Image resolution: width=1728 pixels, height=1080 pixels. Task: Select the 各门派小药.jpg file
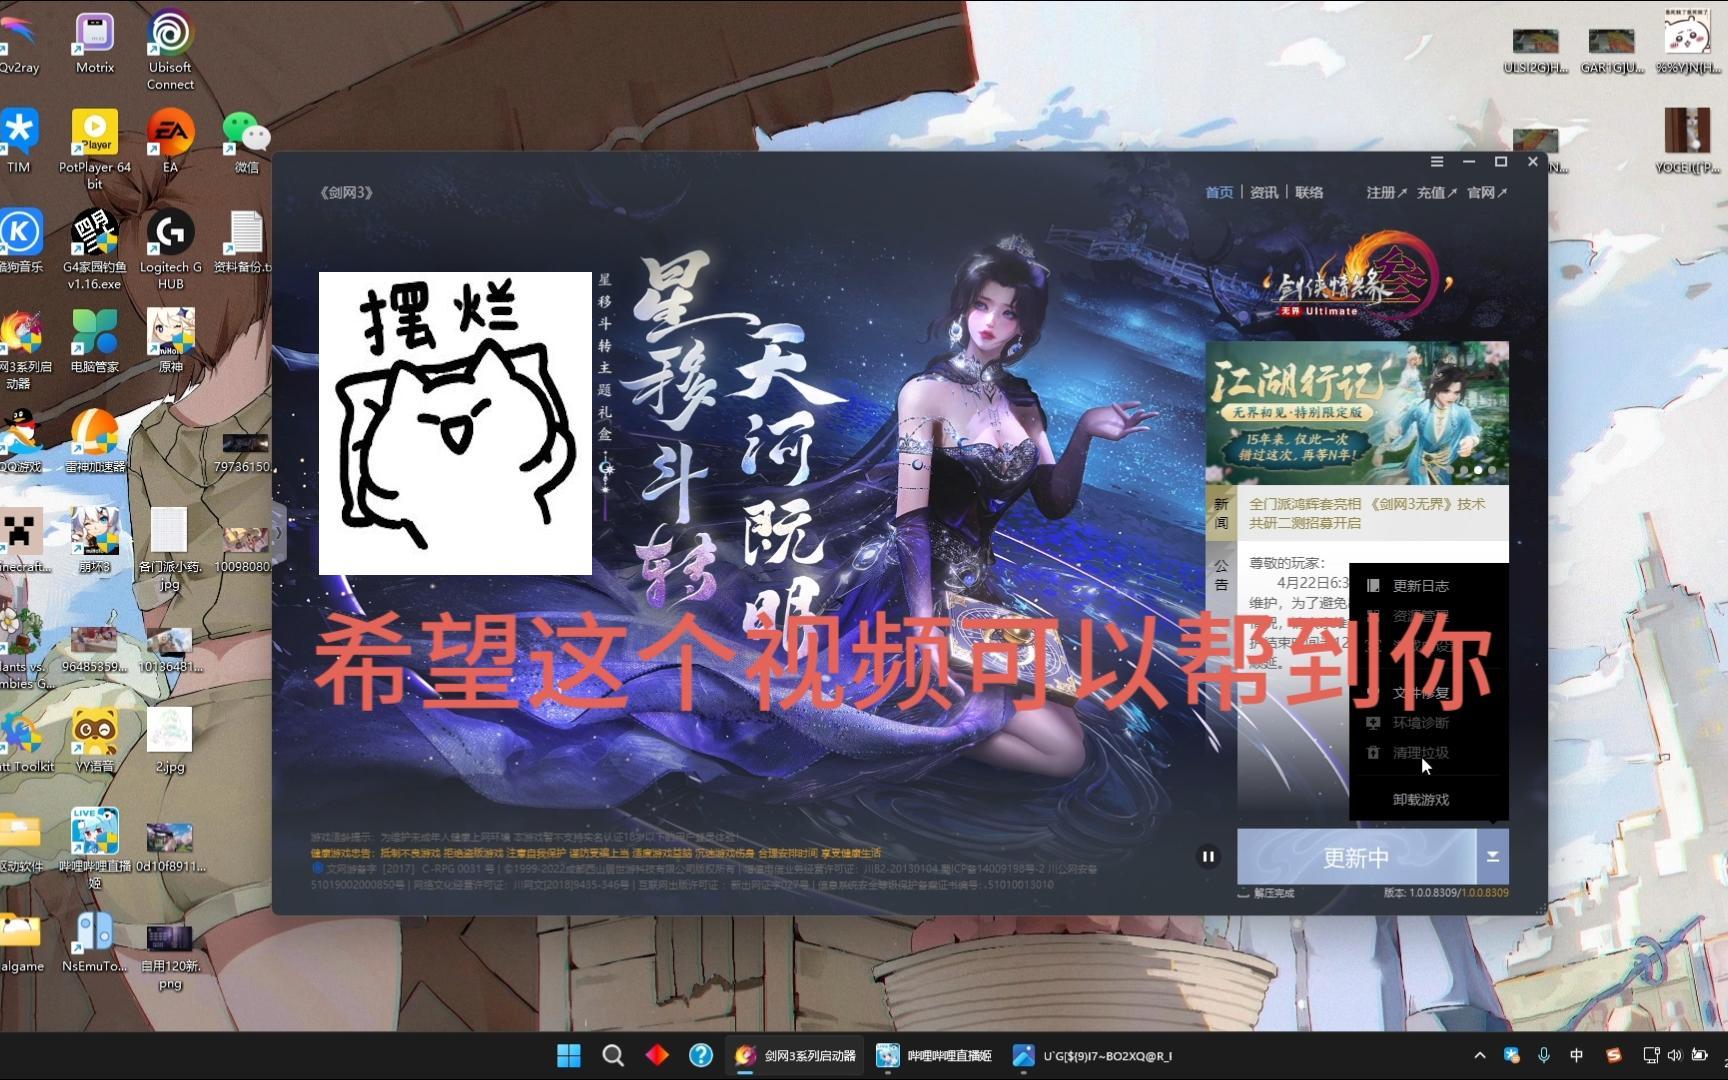pyautogui.click(x=170, y=549)
